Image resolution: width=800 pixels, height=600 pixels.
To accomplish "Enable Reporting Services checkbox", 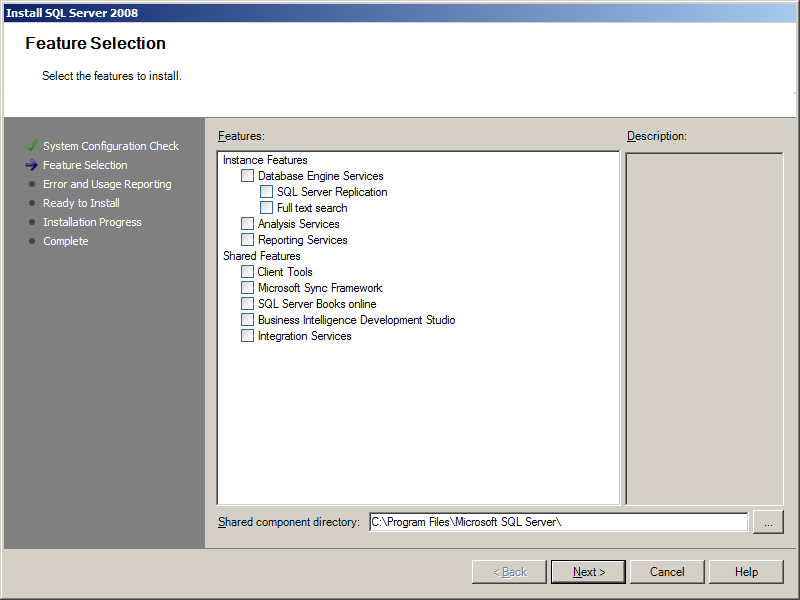I will pyautogui.click(x=247, y=240).
